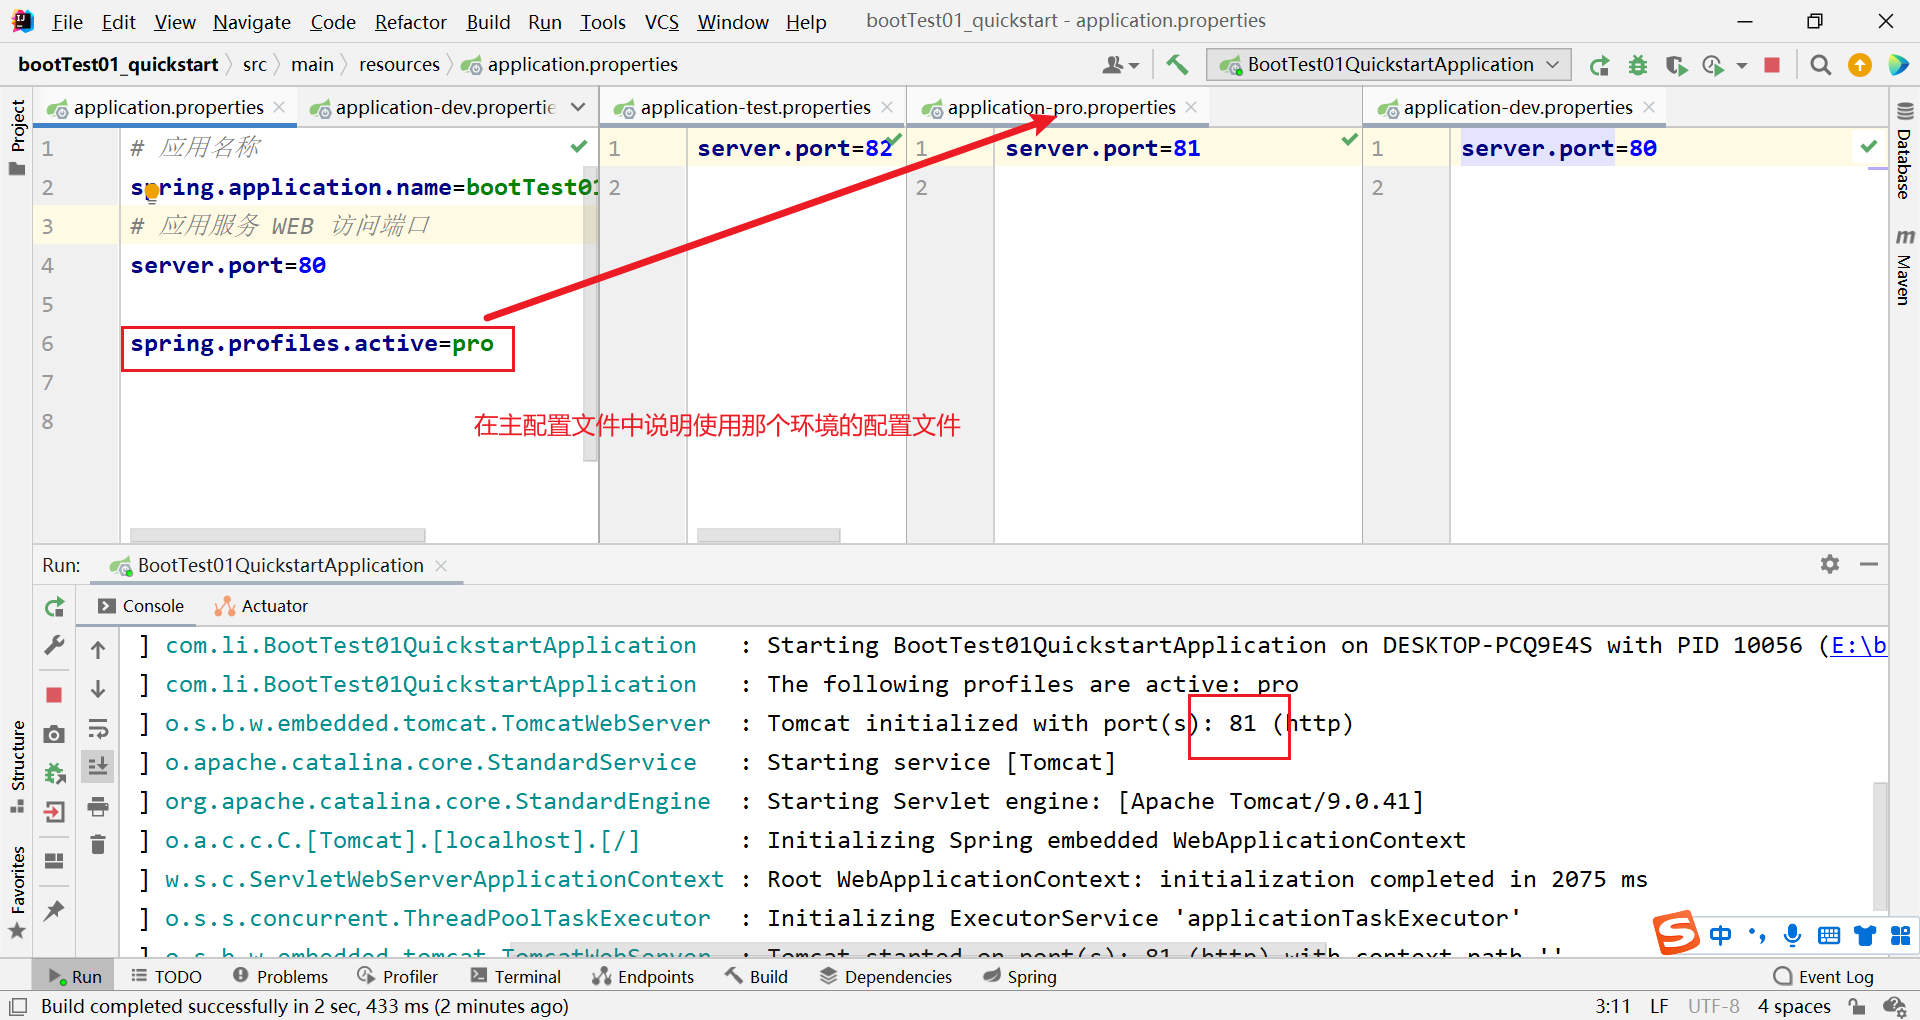Clear console with trash can icon
The width and height of the screenshot is (1920, 1020).
tap(98, 845)
